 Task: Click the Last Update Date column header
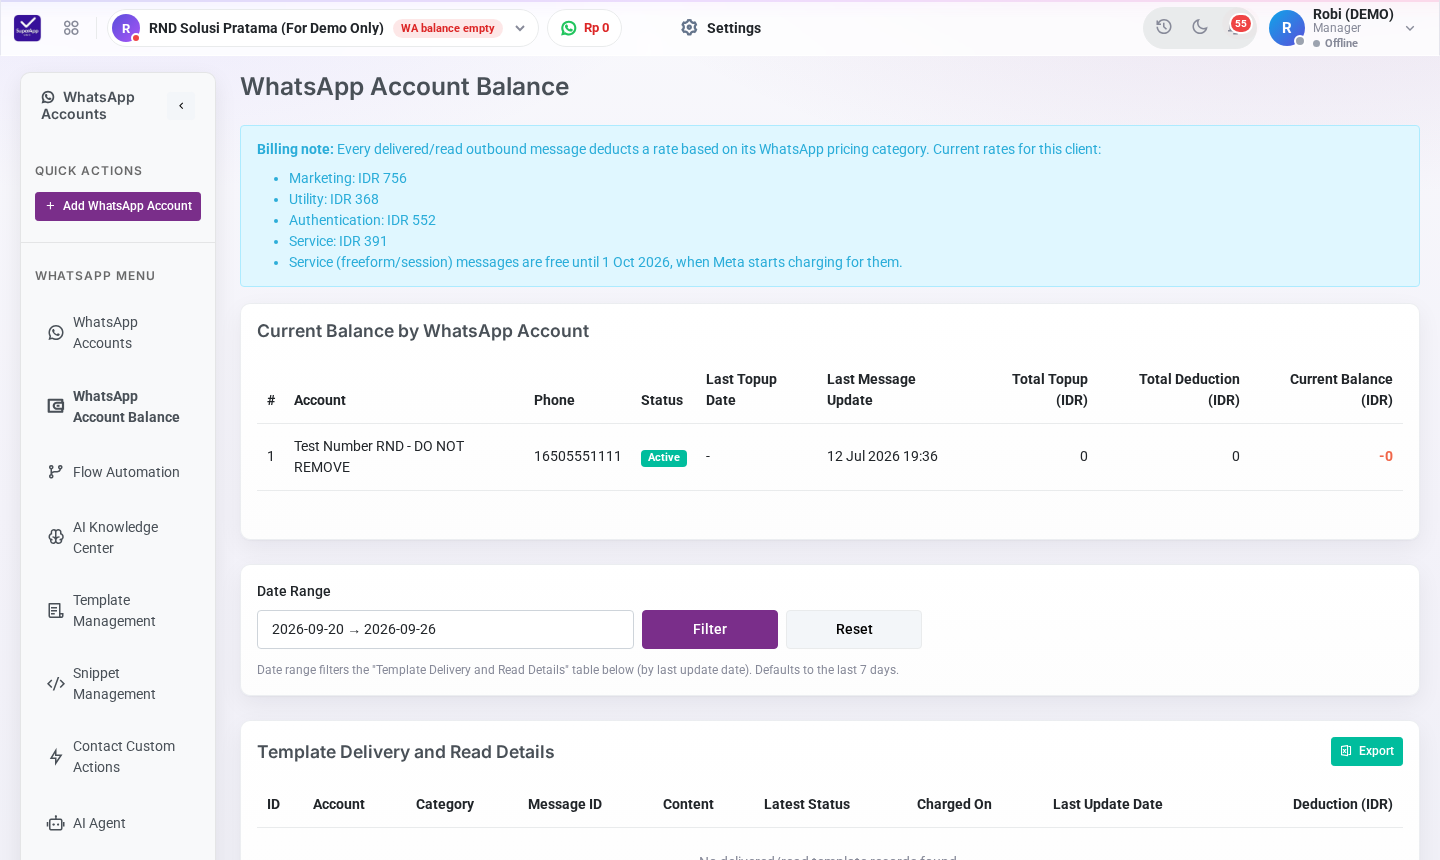point(1107,804)
